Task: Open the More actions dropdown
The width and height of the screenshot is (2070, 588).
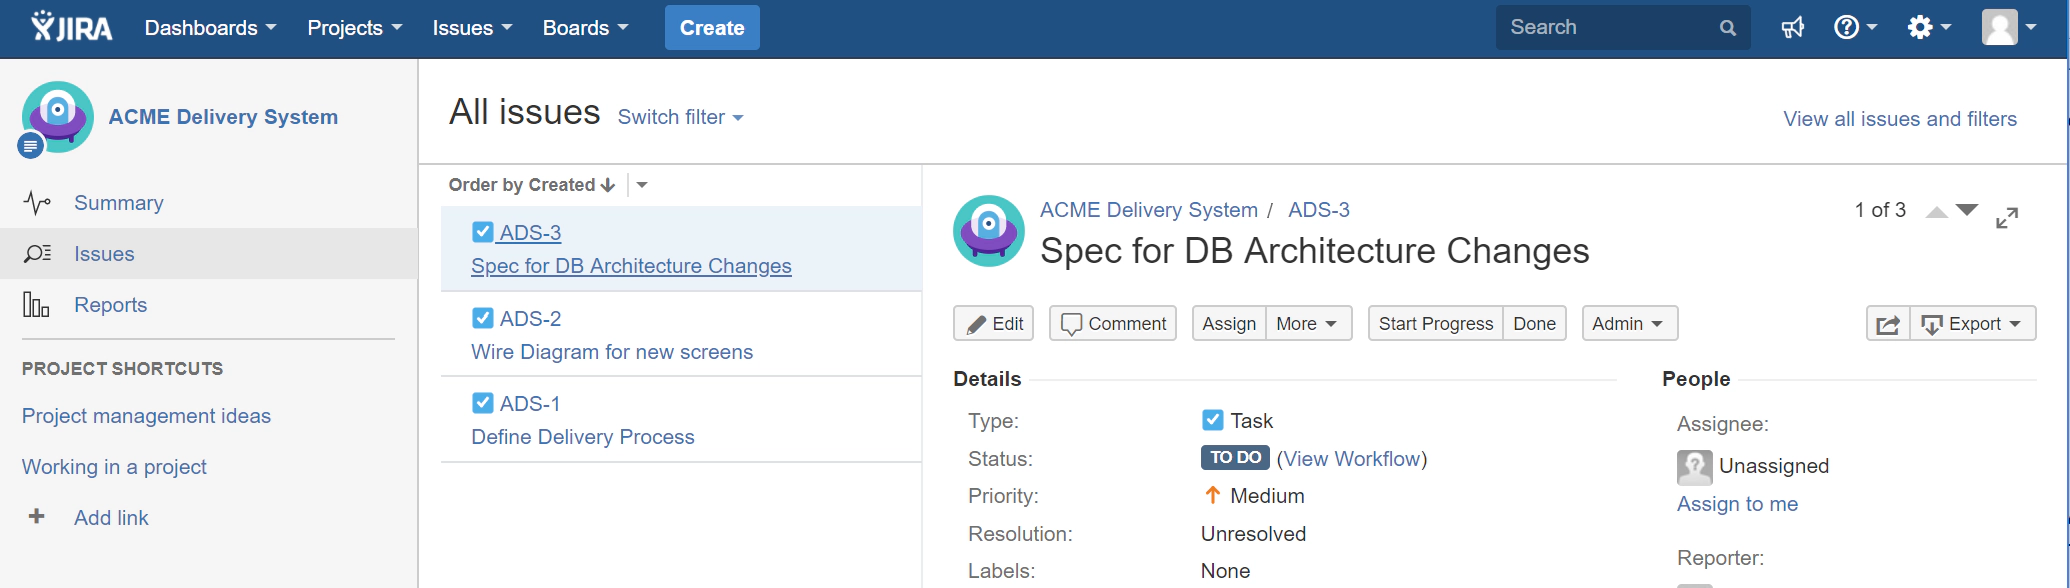Action: 1307,324
